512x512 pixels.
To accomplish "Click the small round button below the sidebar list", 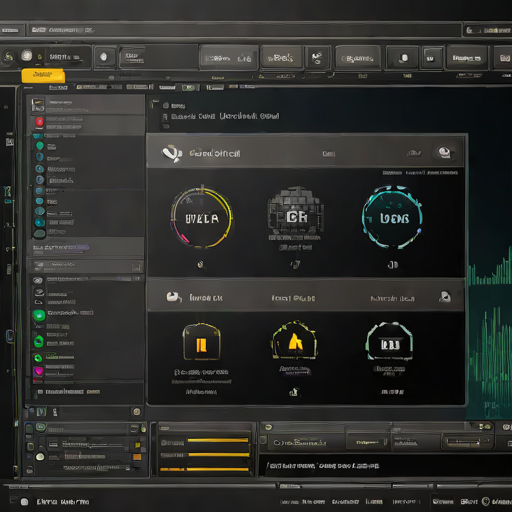I will click(x=137, y=412).
